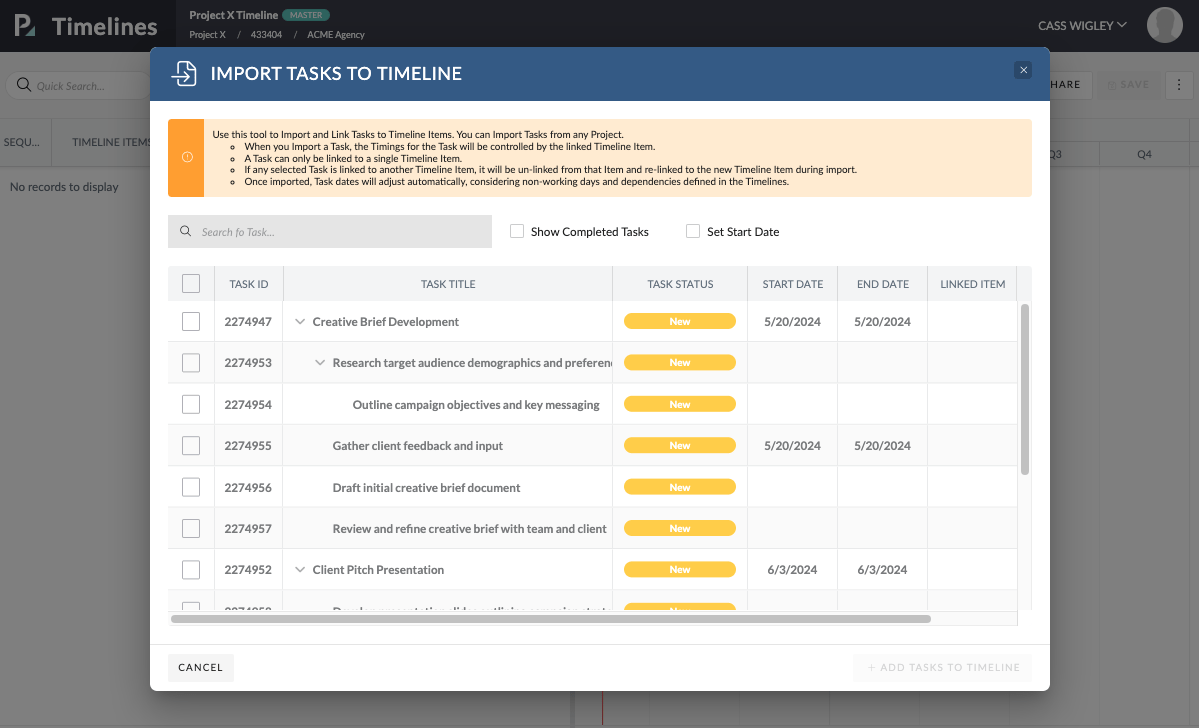
Task: Sort by Linked Item column header
Action: (973, 284)
